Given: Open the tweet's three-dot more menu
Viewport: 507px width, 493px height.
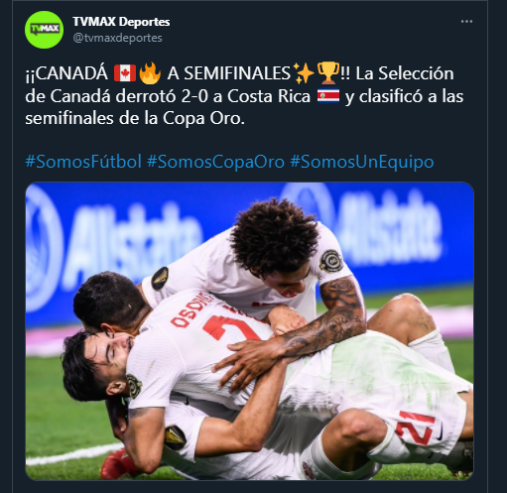Looking at the screenshot, I should (466, 22).
